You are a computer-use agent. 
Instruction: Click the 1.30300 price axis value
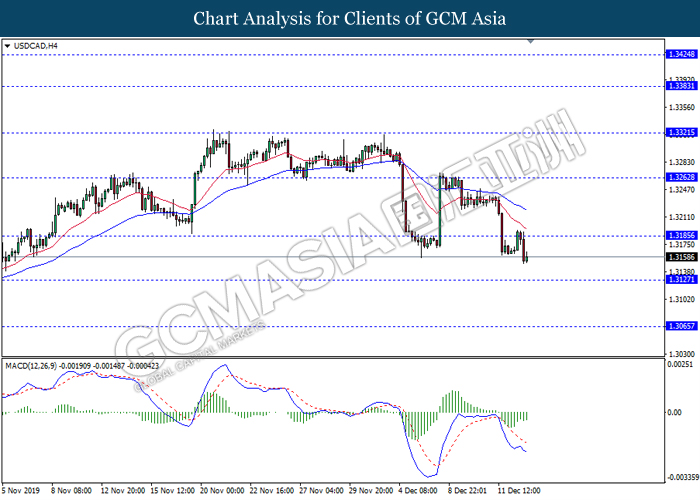coord(682,354)
